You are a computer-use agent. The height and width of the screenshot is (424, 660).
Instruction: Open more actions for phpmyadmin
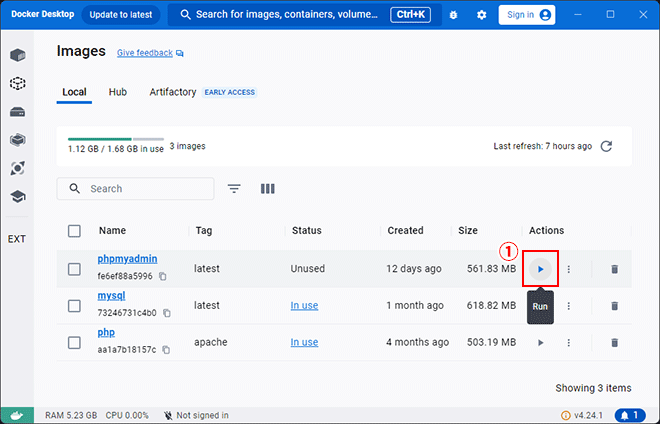(569, 269)
